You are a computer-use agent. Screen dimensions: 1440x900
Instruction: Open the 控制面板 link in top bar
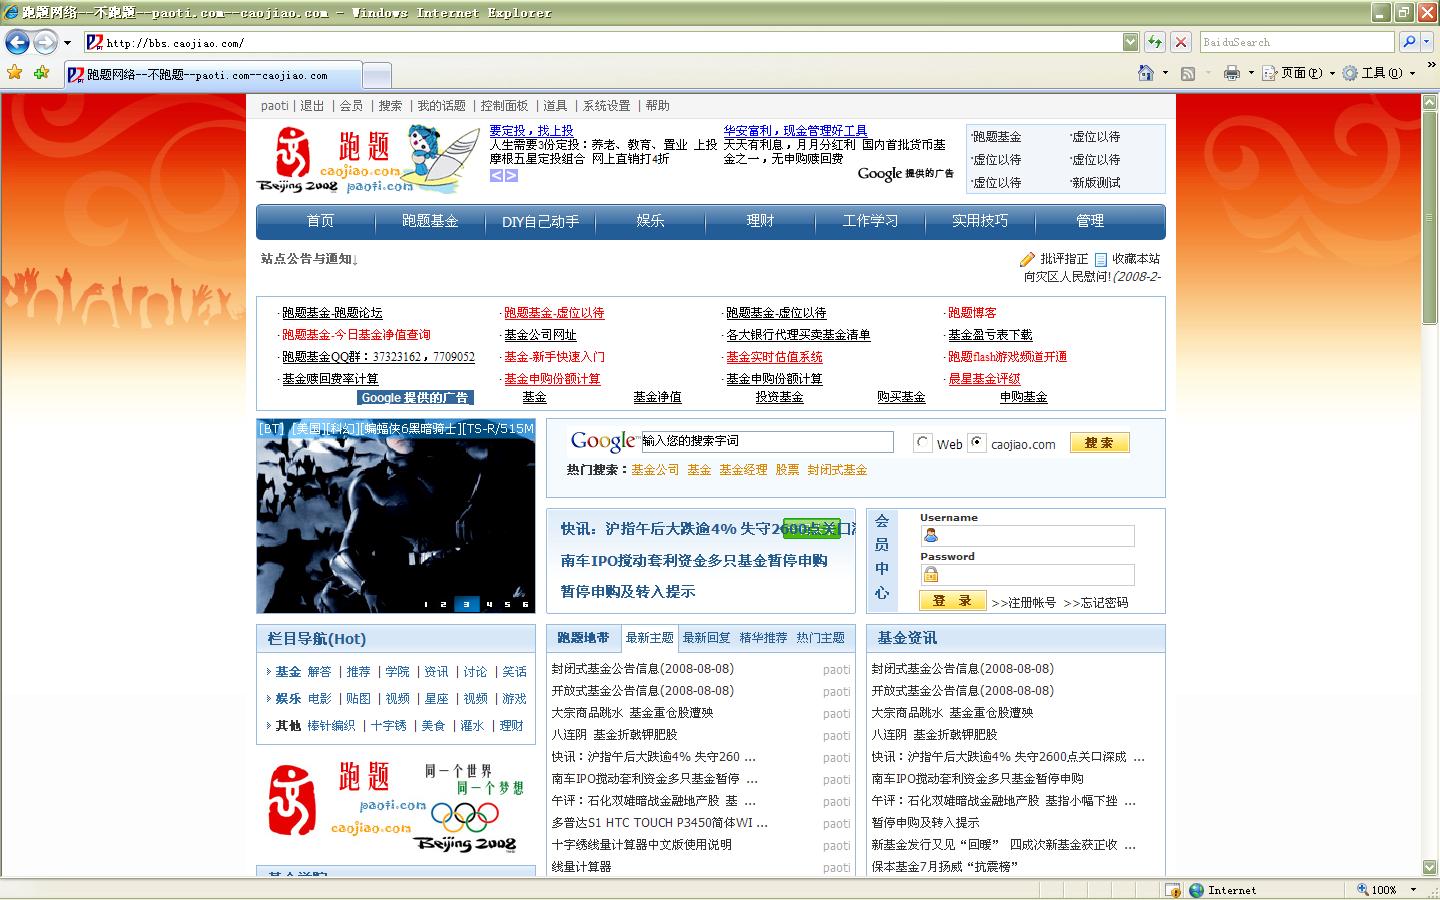(504, 106)
